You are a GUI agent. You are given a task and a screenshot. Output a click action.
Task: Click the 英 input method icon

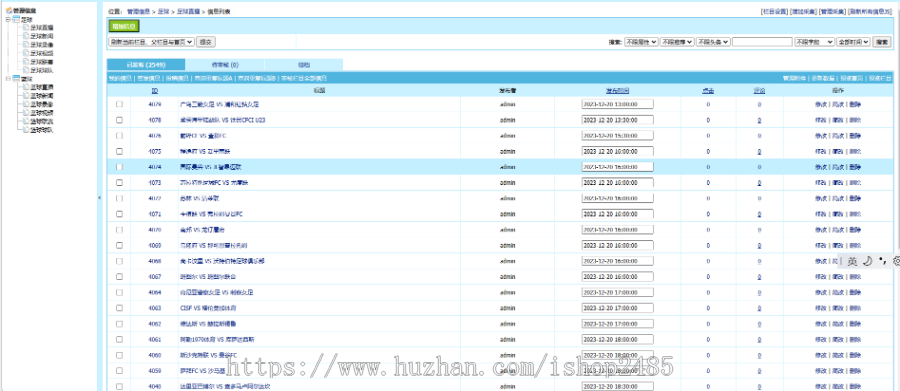[x=852, y=261]
